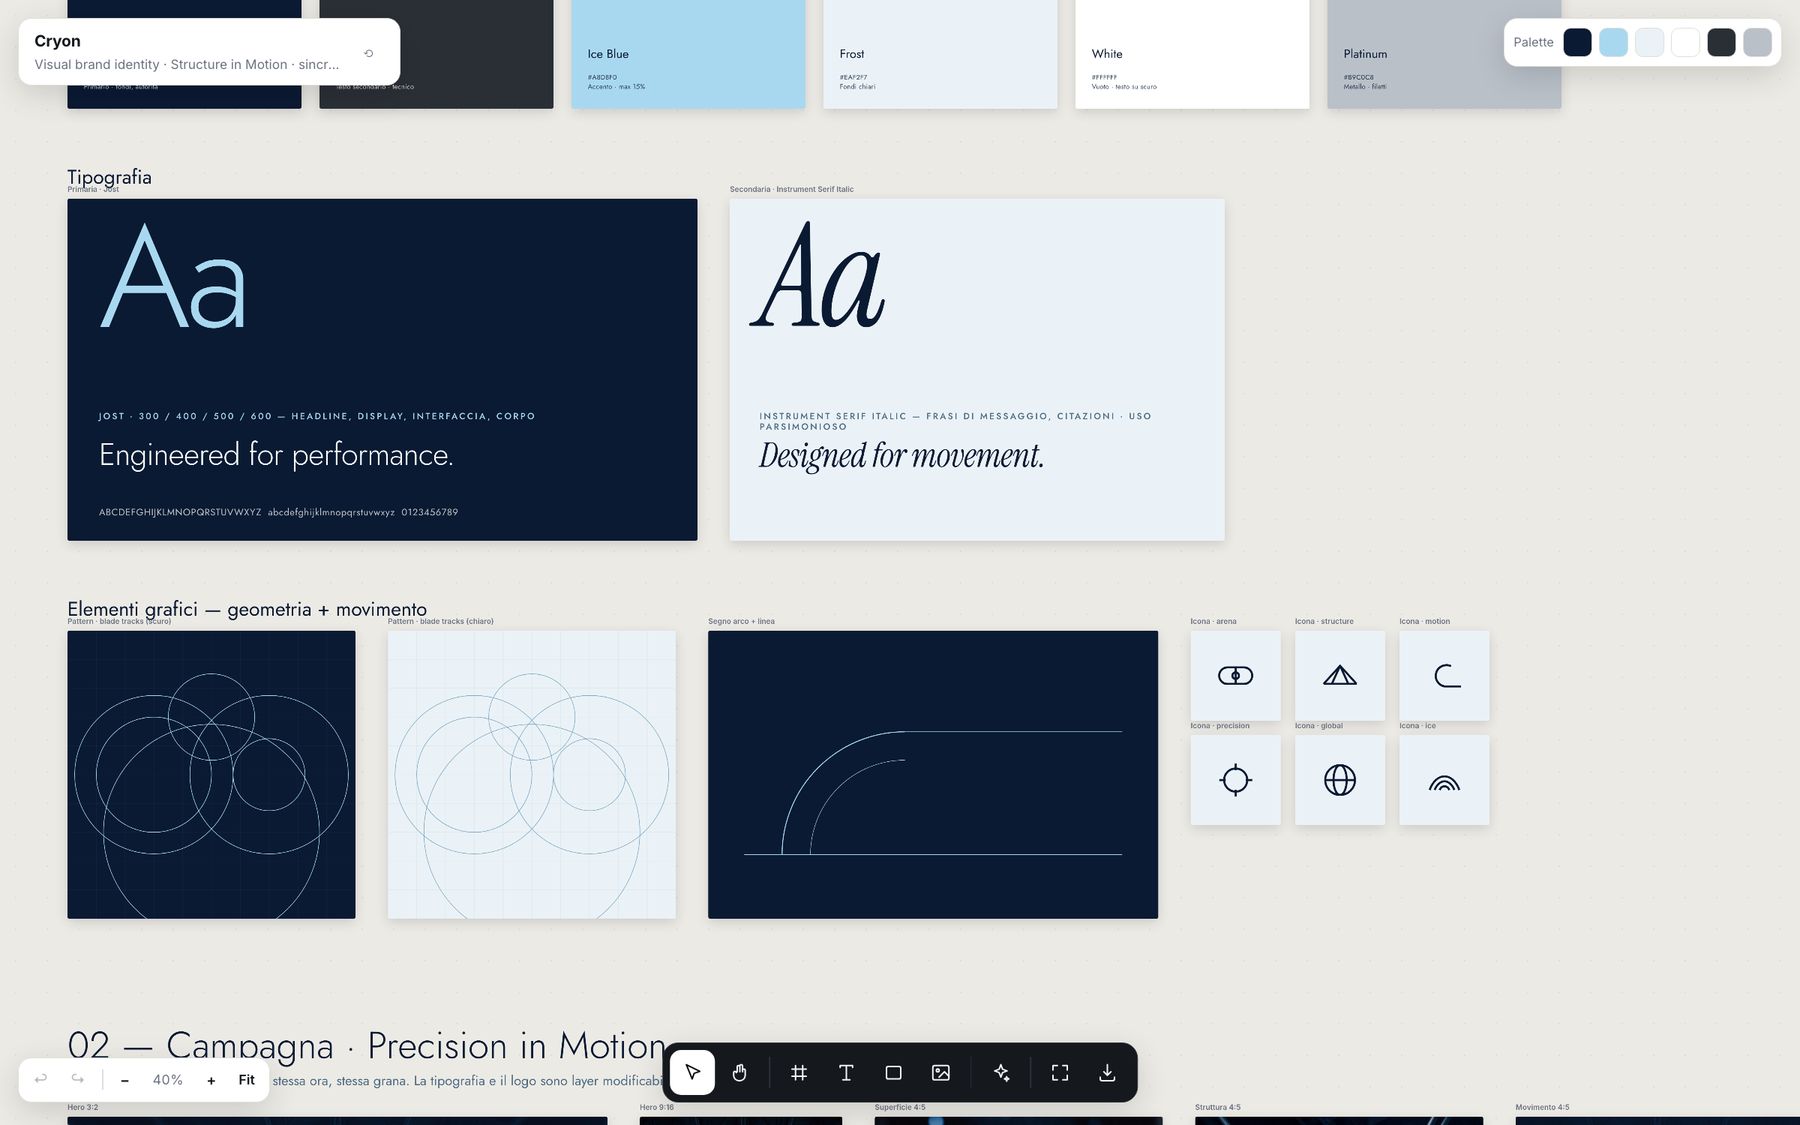
Task: Select the navy palette swatch
Action: pos(1578,43)
